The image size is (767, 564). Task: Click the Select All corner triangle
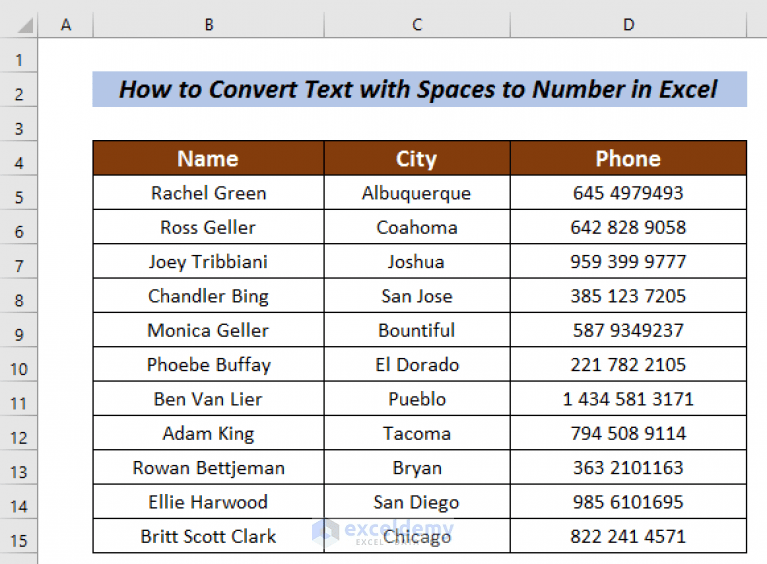click(x=24, y=25)
